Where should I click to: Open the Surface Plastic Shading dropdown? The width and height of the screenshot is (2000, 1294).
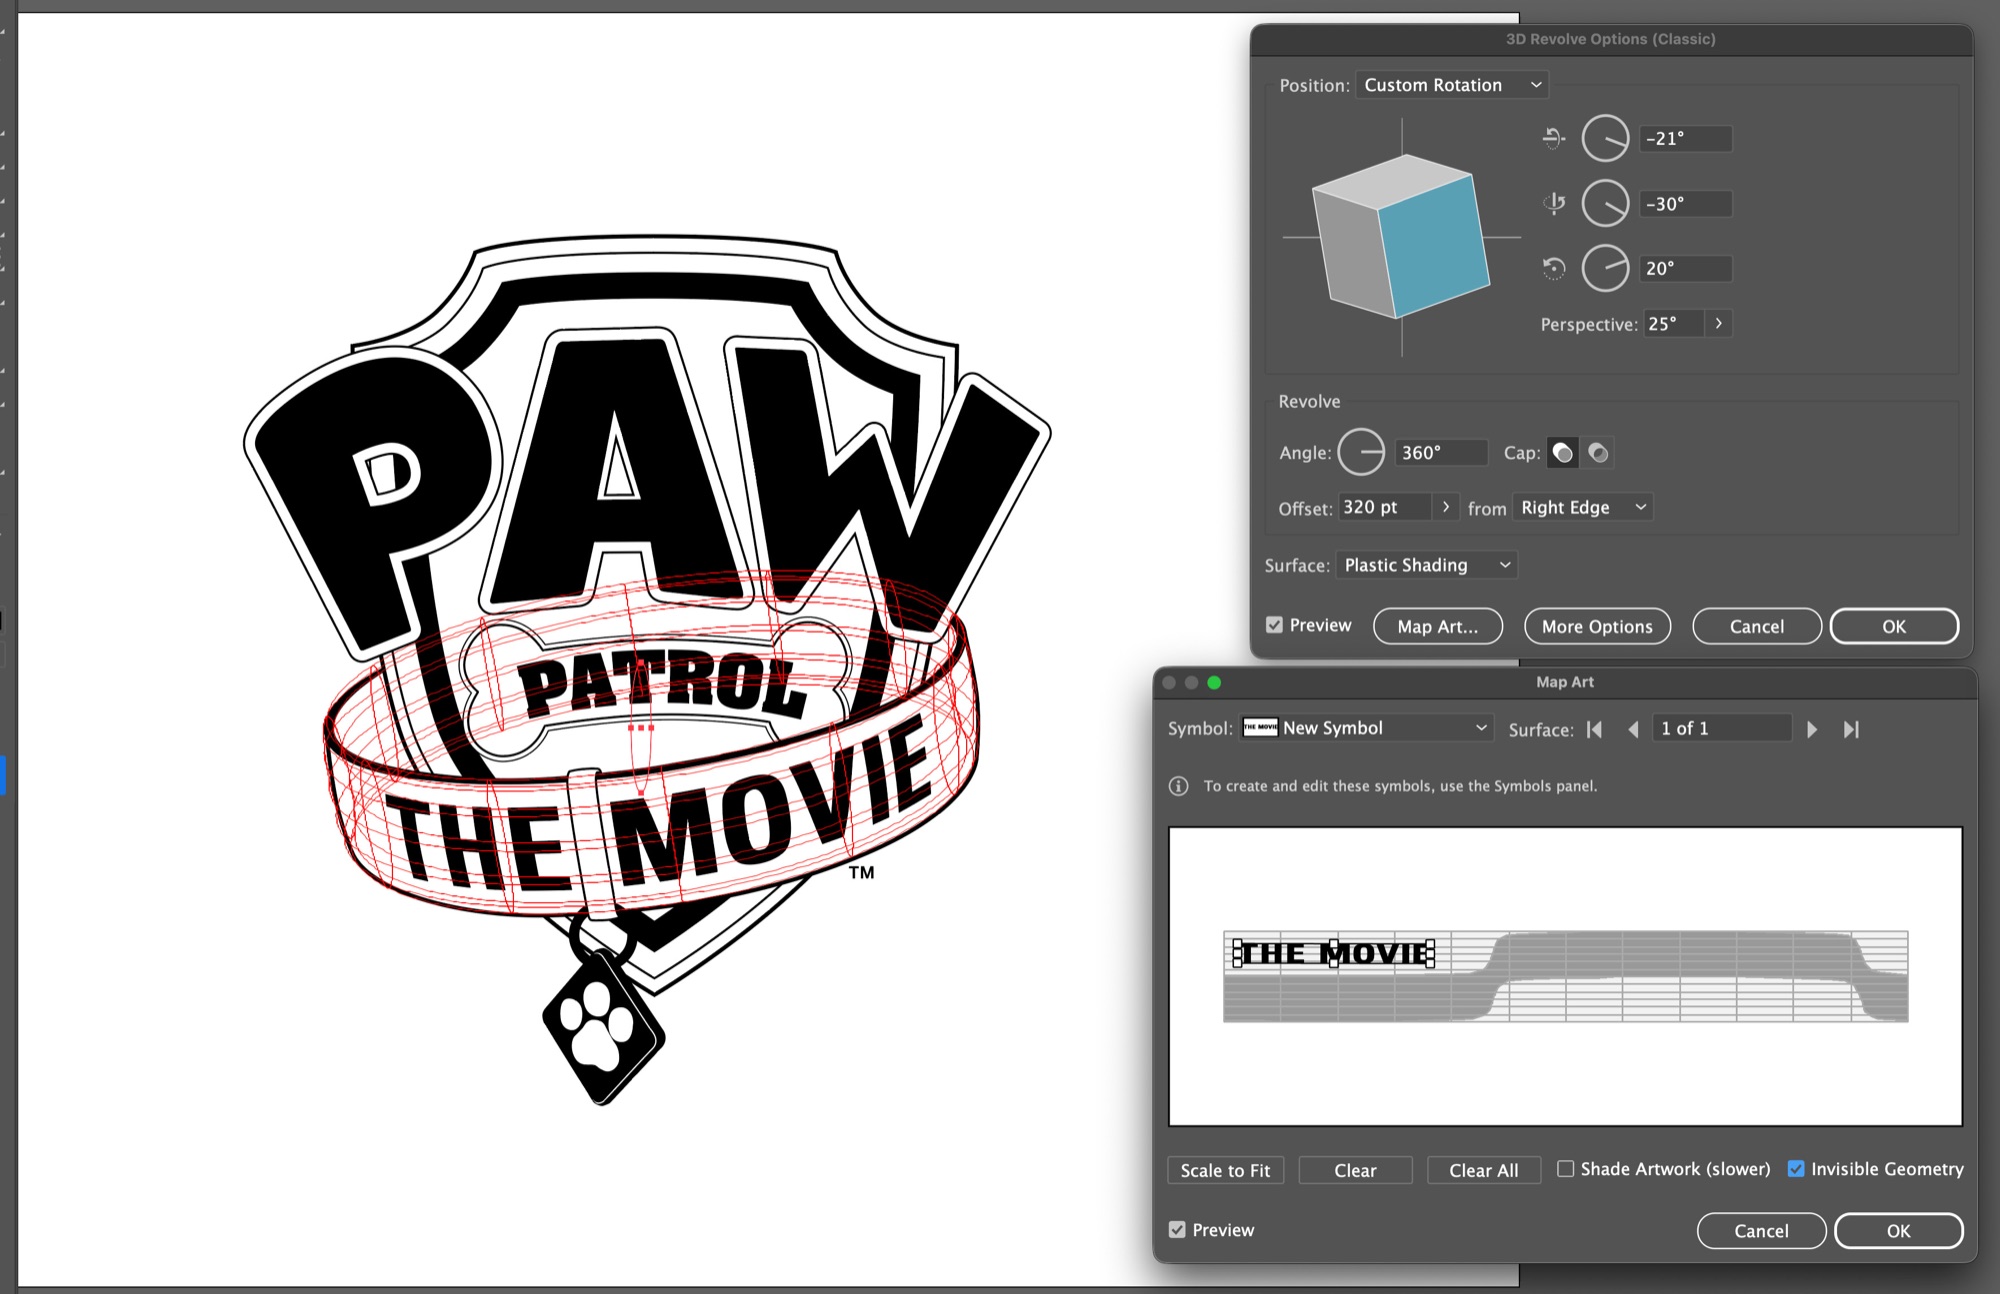(1426, 565)
